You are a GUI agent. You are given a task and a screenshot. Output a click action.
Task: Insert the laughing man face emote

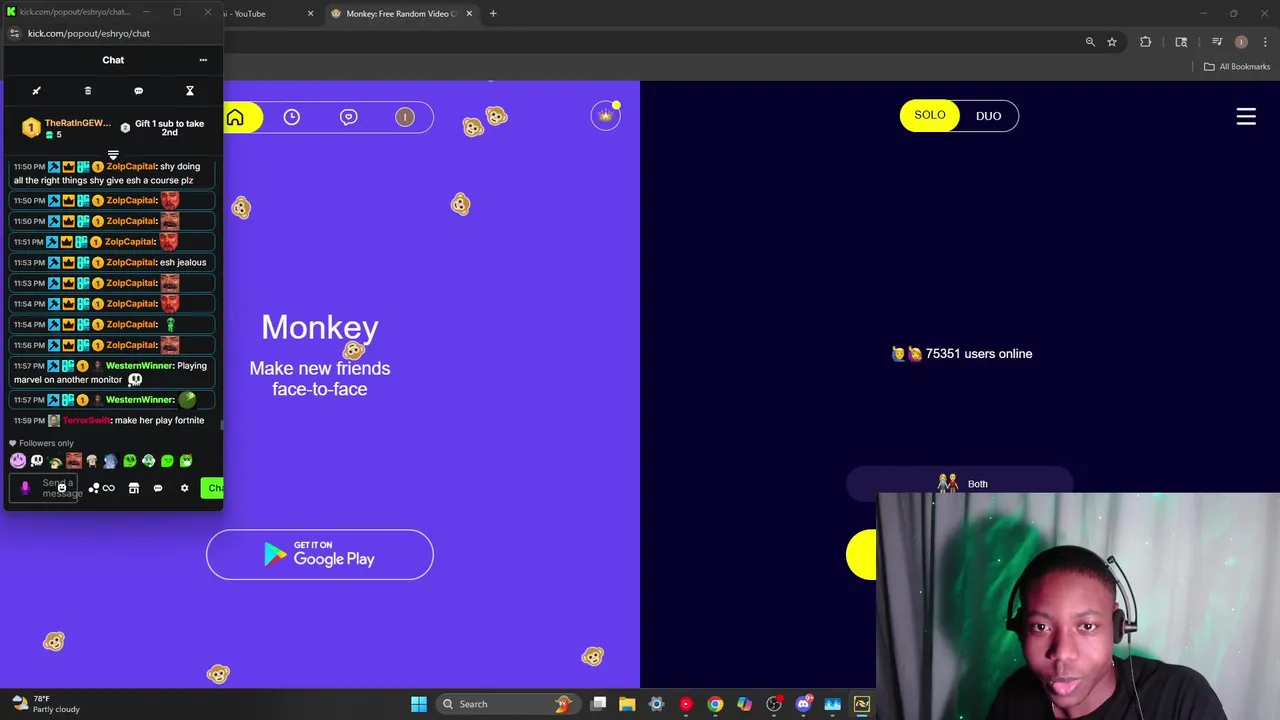point(74,461)
